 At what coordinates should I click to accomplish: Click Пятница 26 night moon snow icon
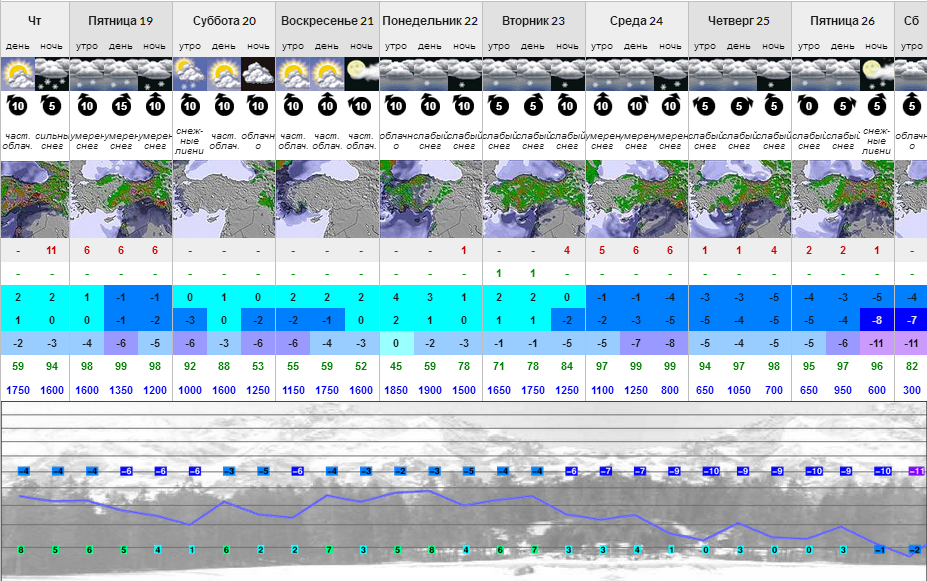tap(877, 74)
